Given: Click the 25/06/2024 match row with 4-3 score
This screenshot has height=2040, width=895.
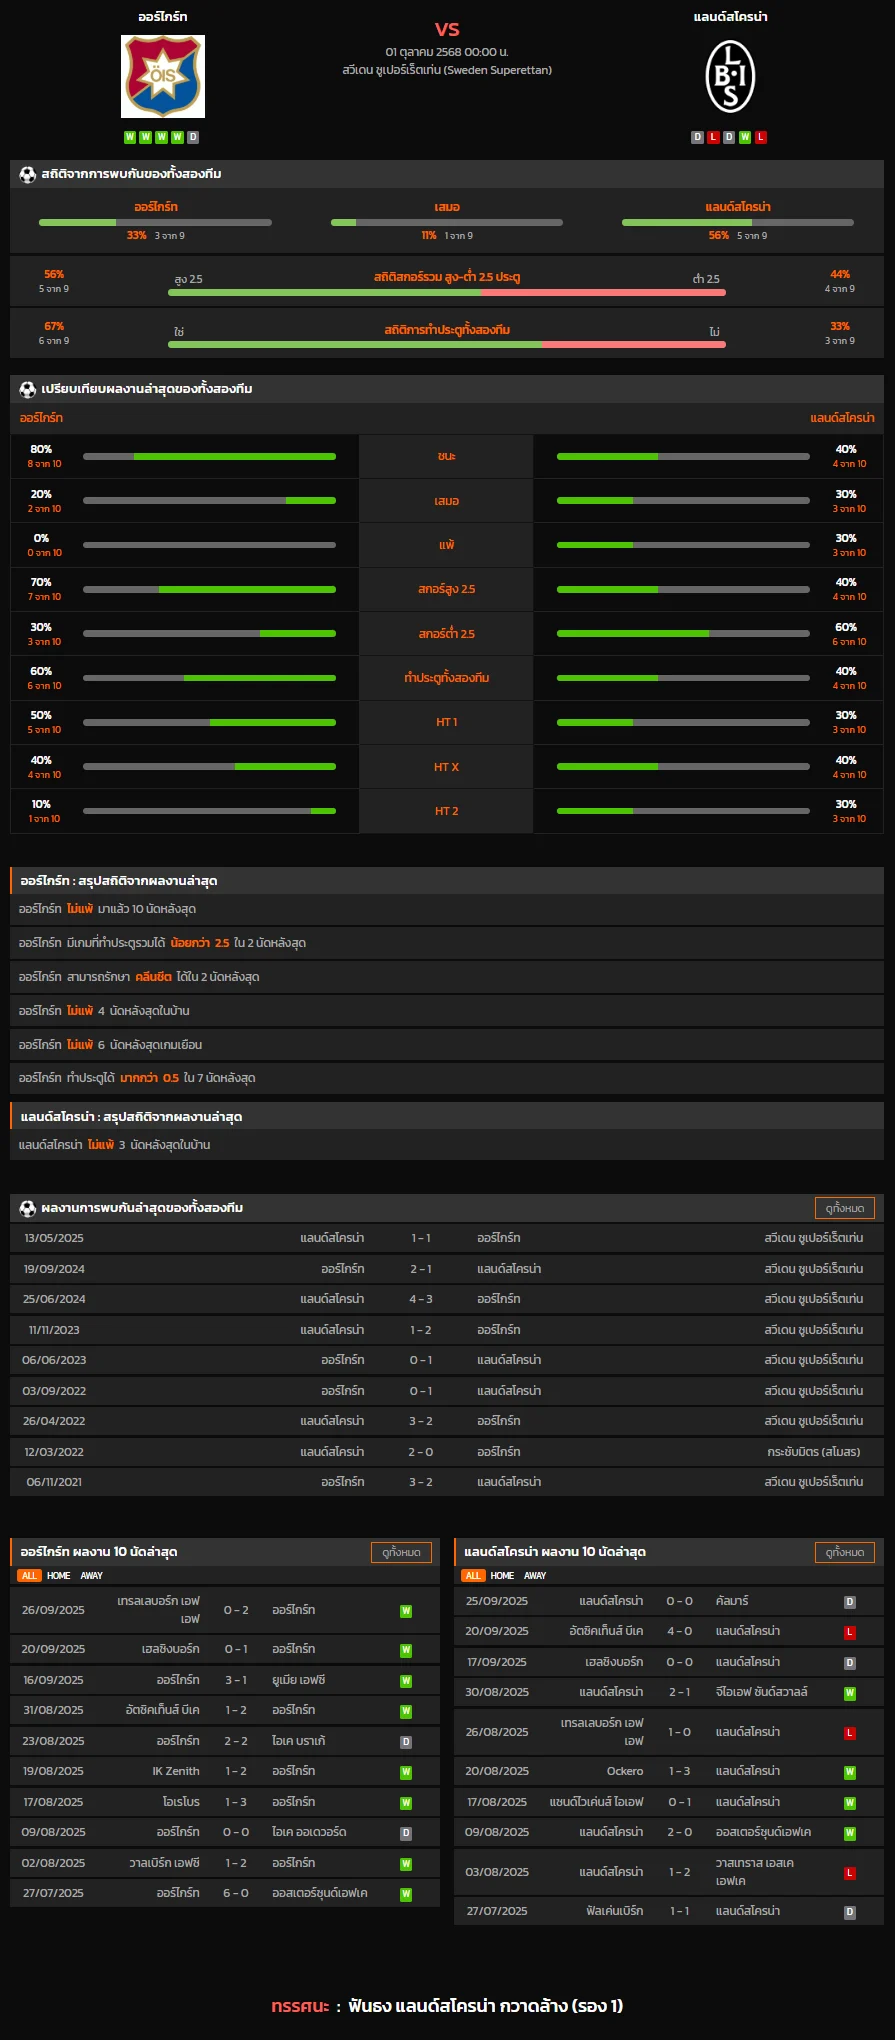Looking at the screenshot, I should [x=446, y=1299].
